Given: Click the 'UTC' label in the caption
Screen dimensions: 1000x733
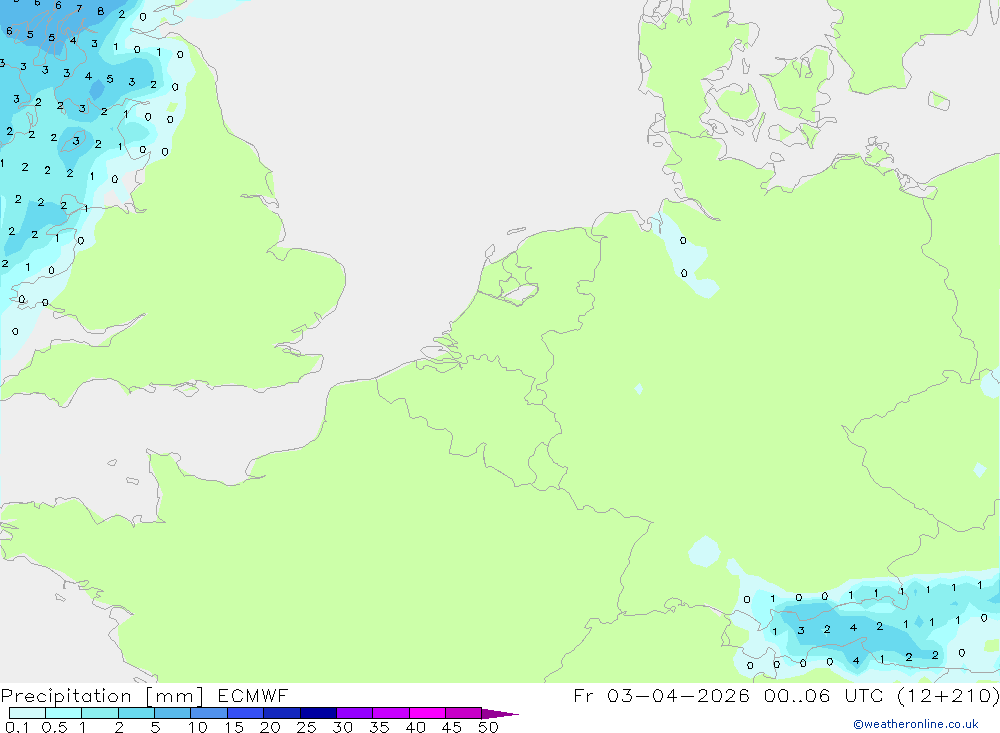Looking at the screenshot, I should [864, 695].
